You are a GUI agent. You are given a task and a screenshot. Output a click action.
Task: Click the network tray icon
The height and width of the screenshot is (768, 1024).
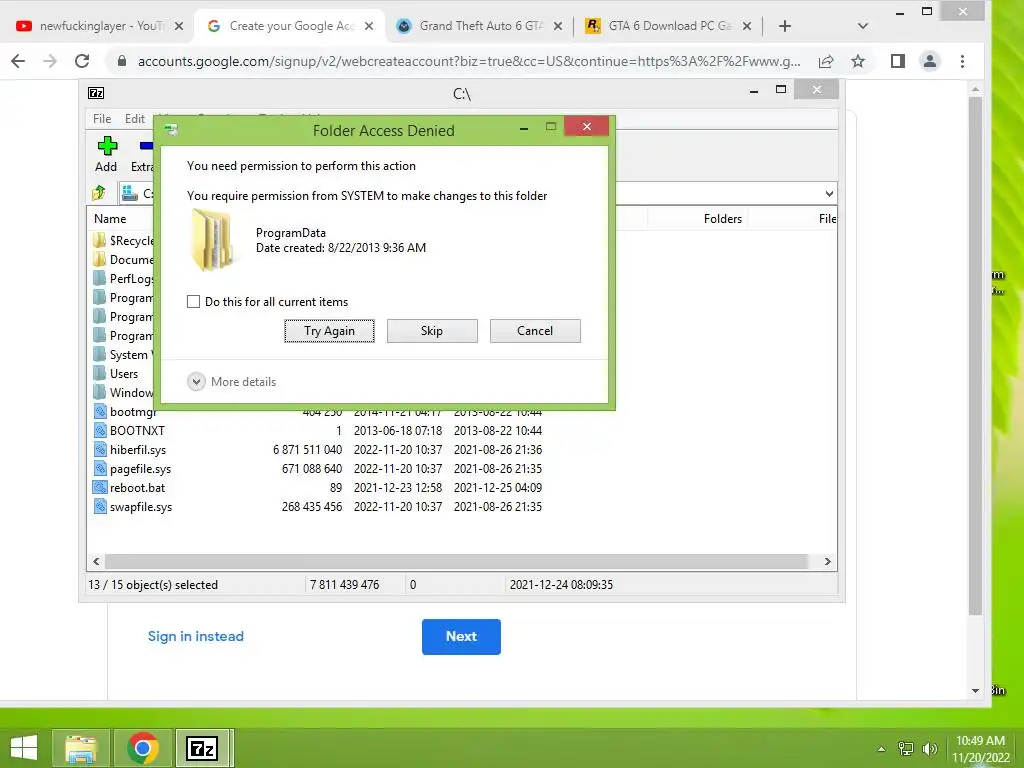[x=906, y=749]
